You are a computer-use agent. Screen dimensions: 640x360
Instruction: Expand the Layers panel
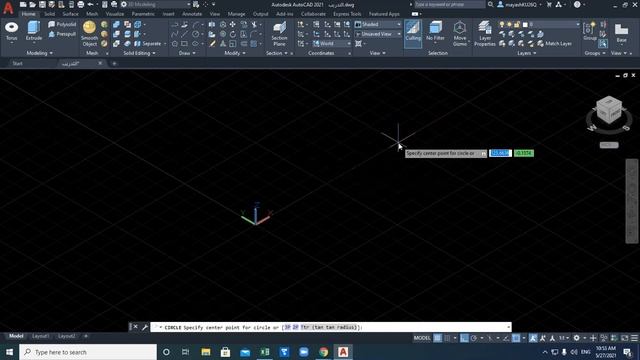click(x=527, y=53)
